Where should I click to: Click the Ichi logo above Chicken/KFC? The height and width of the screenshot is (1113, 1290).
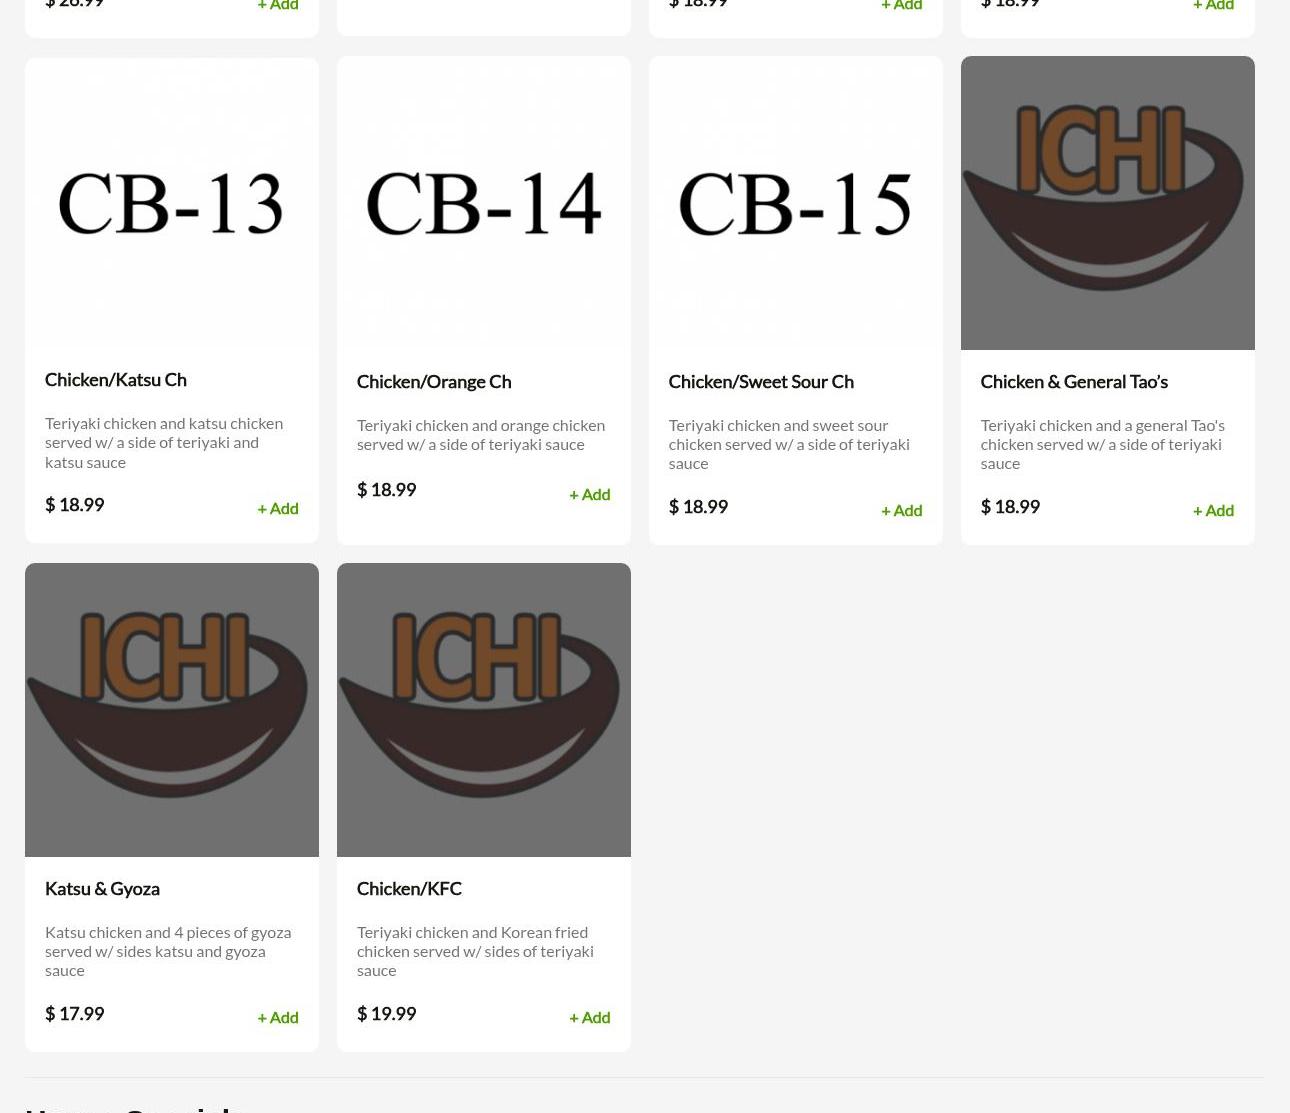[x=484, y=710]
